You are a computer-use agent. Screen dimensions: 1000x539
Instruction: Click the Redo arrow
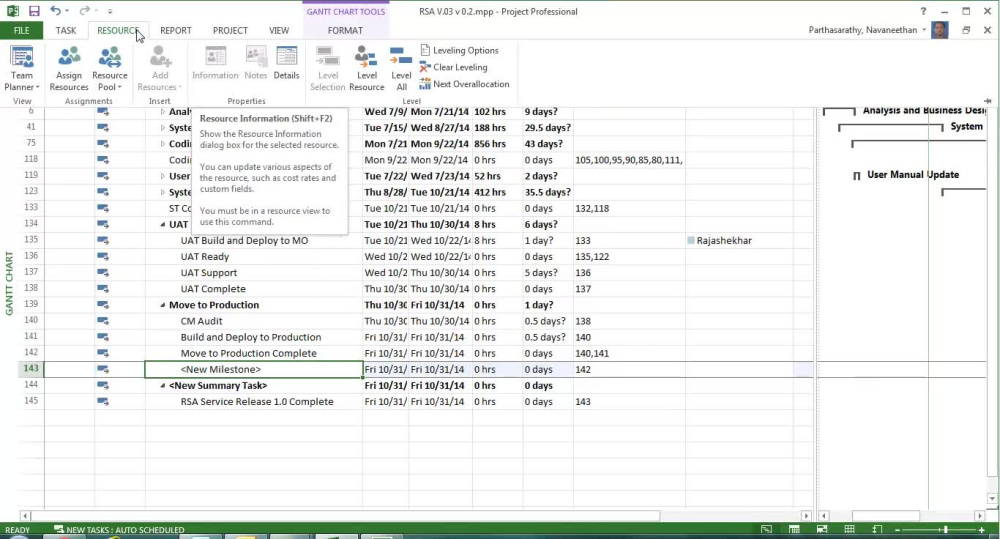click(84, 11)
